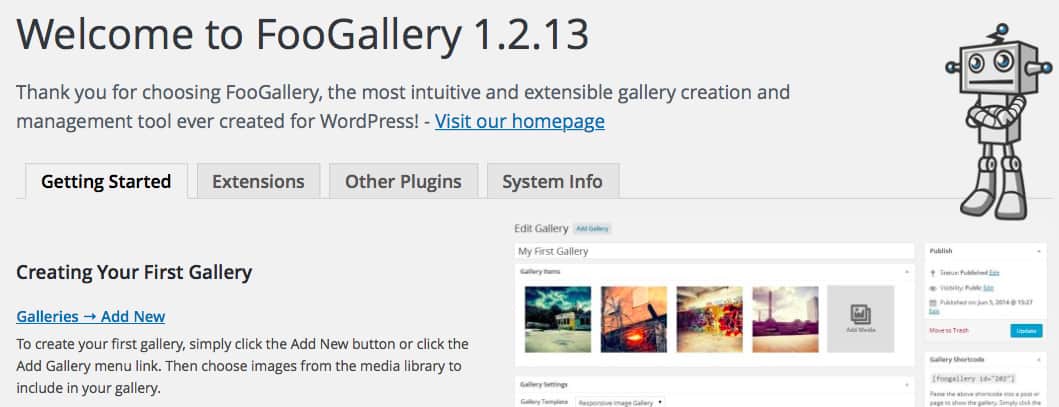The height and width of the screenshot is (407, 1059).
Task: Go to the System Info tab
Action: [552, 181]
